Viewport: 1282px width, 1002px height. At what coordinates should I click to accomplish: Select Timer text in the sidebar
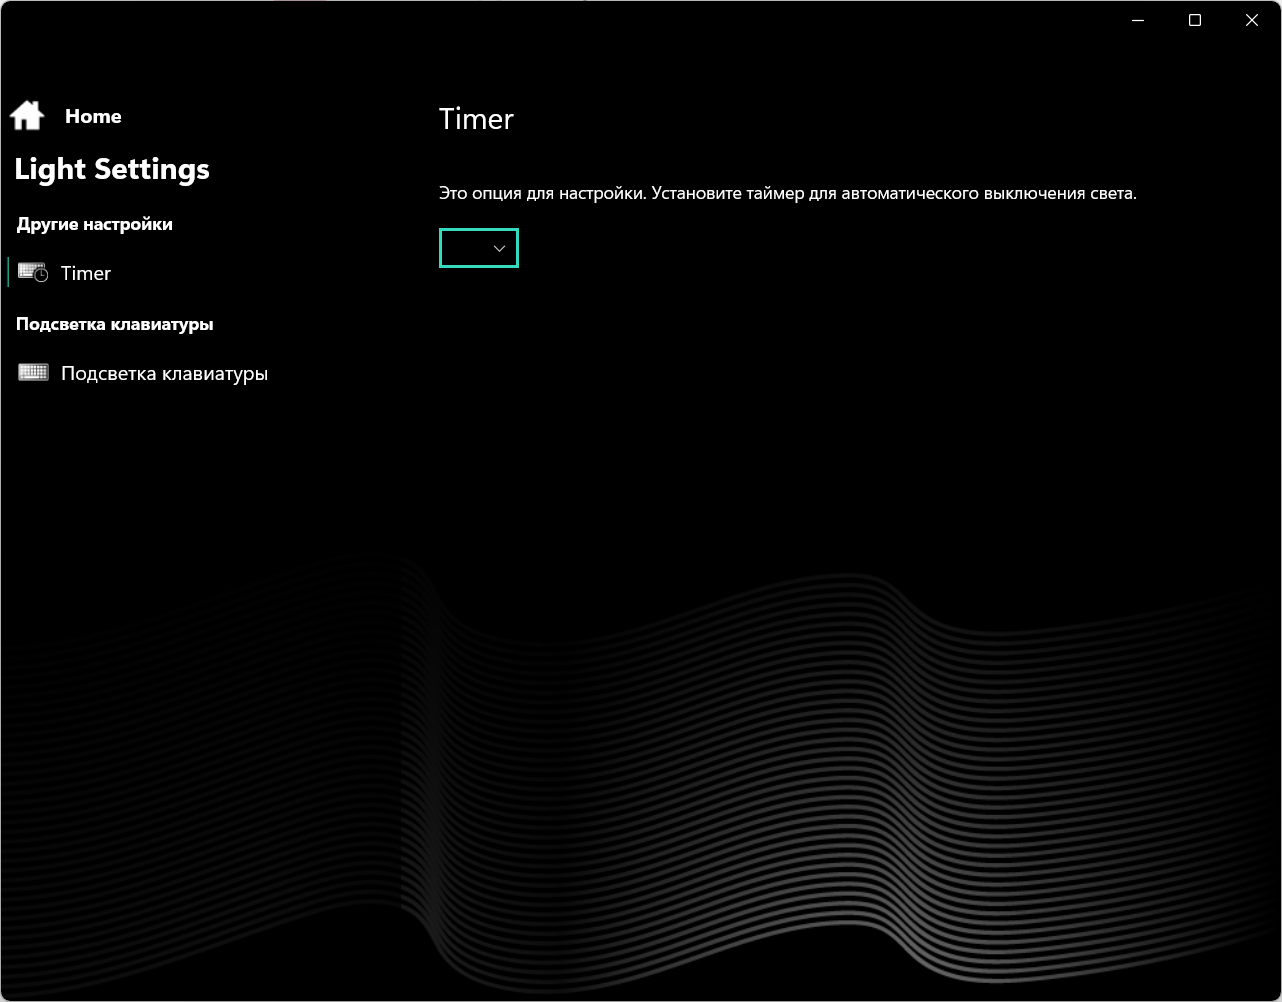coord(86,273)
